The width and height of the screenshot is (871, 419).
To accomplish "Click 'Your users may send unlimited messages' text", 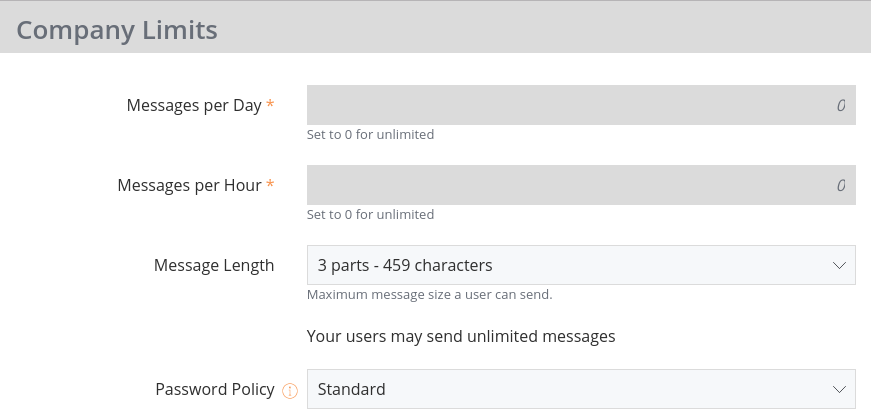I will (461, 336).
